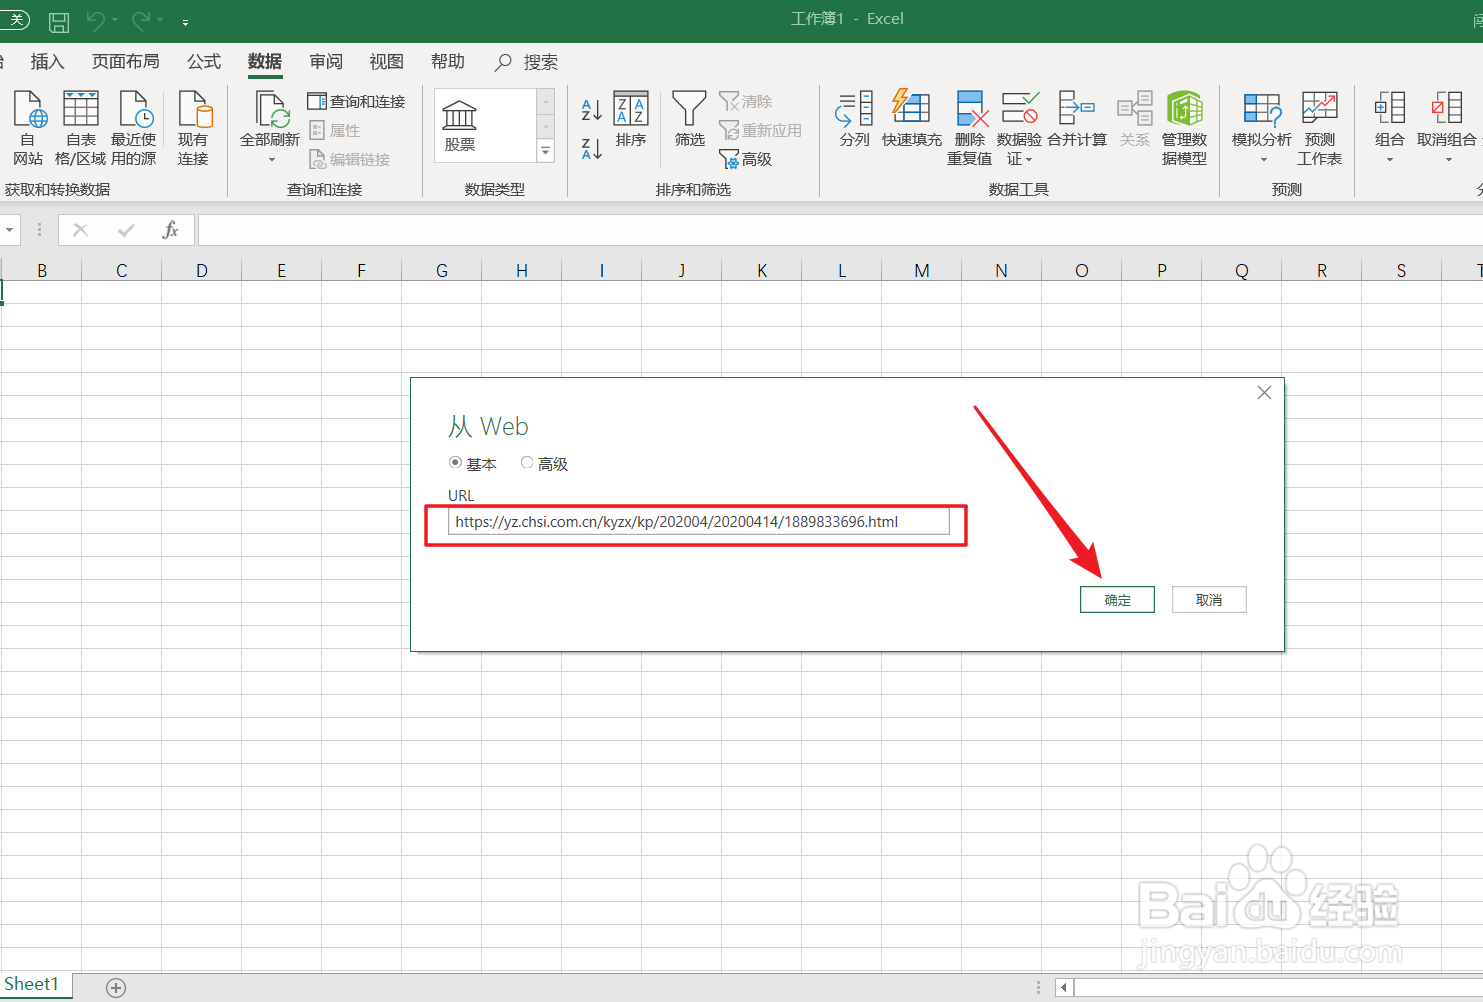
Task: Click the Search (搜索) box
Action: pyautogui.click(x=527, y=62)
